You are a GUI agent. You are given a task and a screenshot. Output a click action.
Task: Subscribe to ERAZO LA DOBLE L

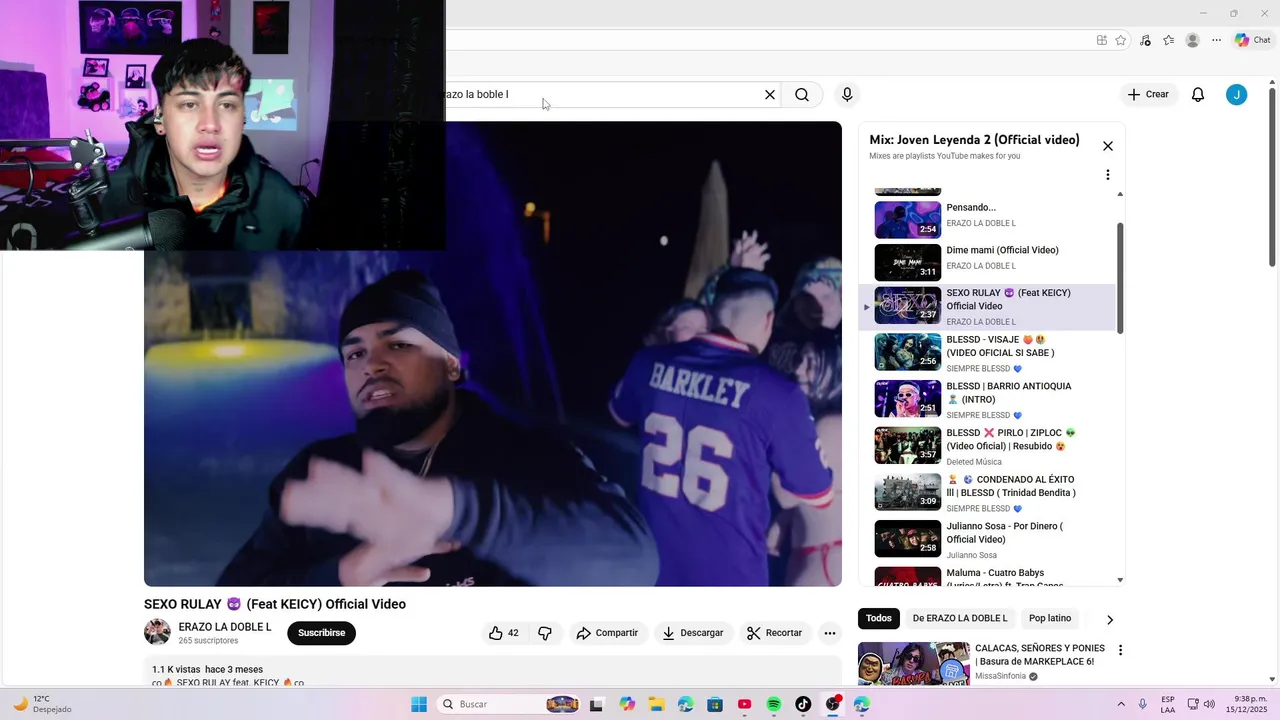(x=321, y=633)
